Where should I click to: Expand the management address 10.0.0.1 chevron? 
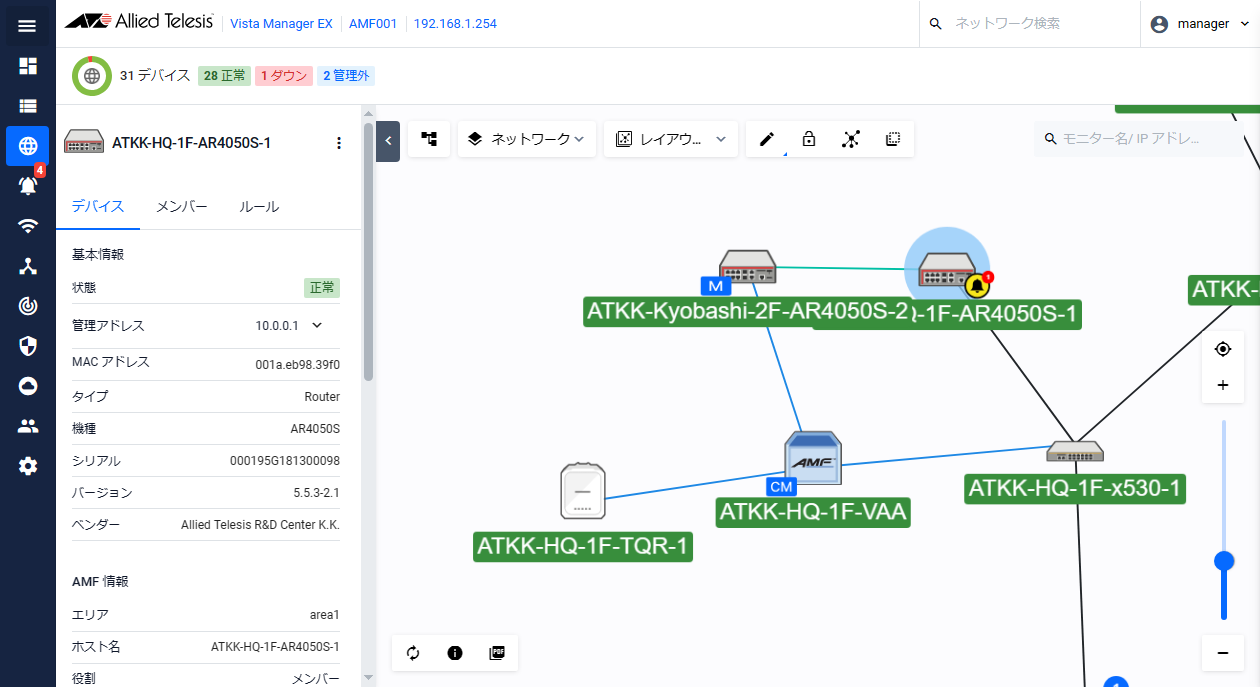(x=317, y=325)
